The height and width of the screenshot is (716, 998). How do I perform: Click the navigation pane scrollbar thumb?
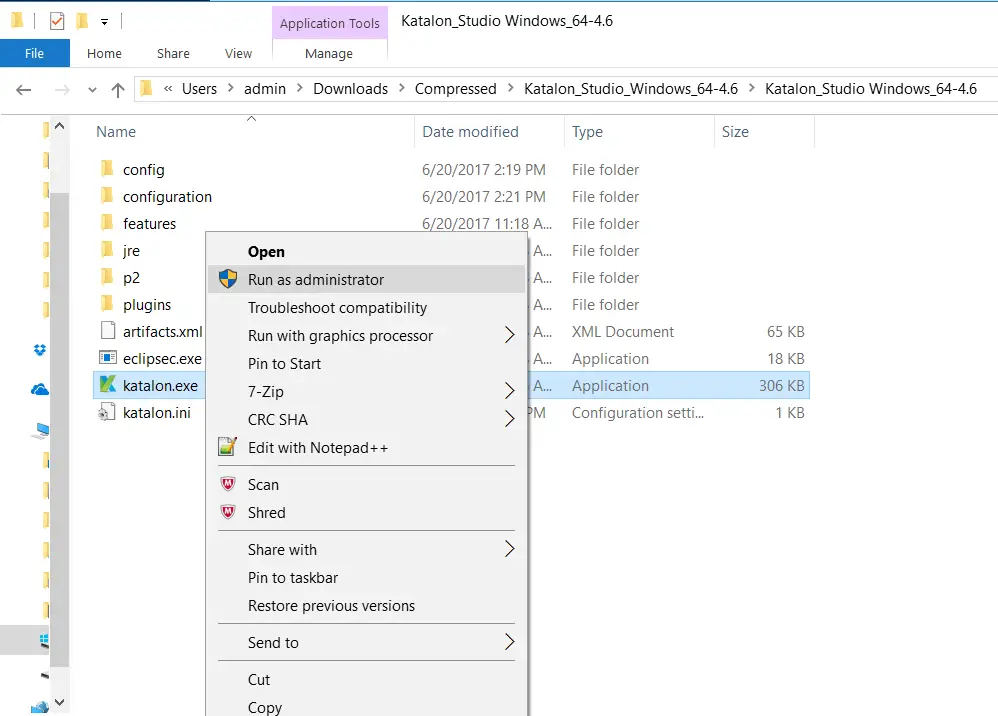pyautogui.click(x=59, y=430)
